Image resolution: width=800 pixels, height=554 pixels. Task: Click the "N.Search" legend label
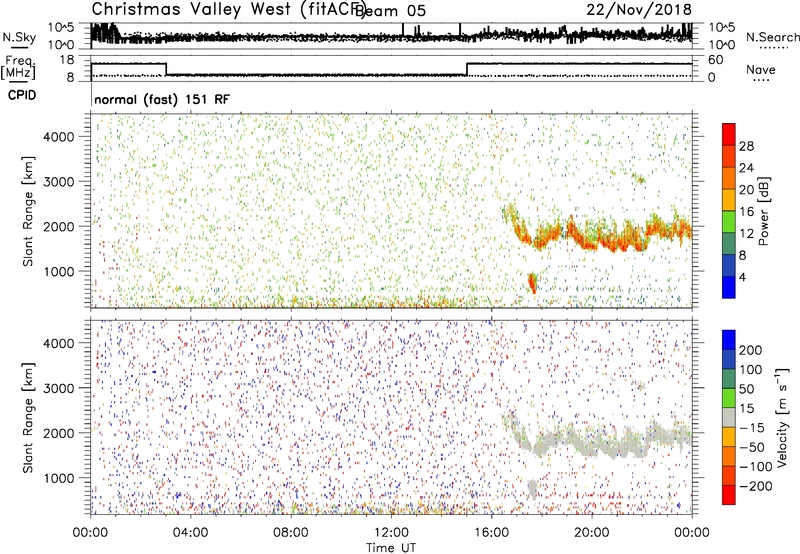point(772,37)
